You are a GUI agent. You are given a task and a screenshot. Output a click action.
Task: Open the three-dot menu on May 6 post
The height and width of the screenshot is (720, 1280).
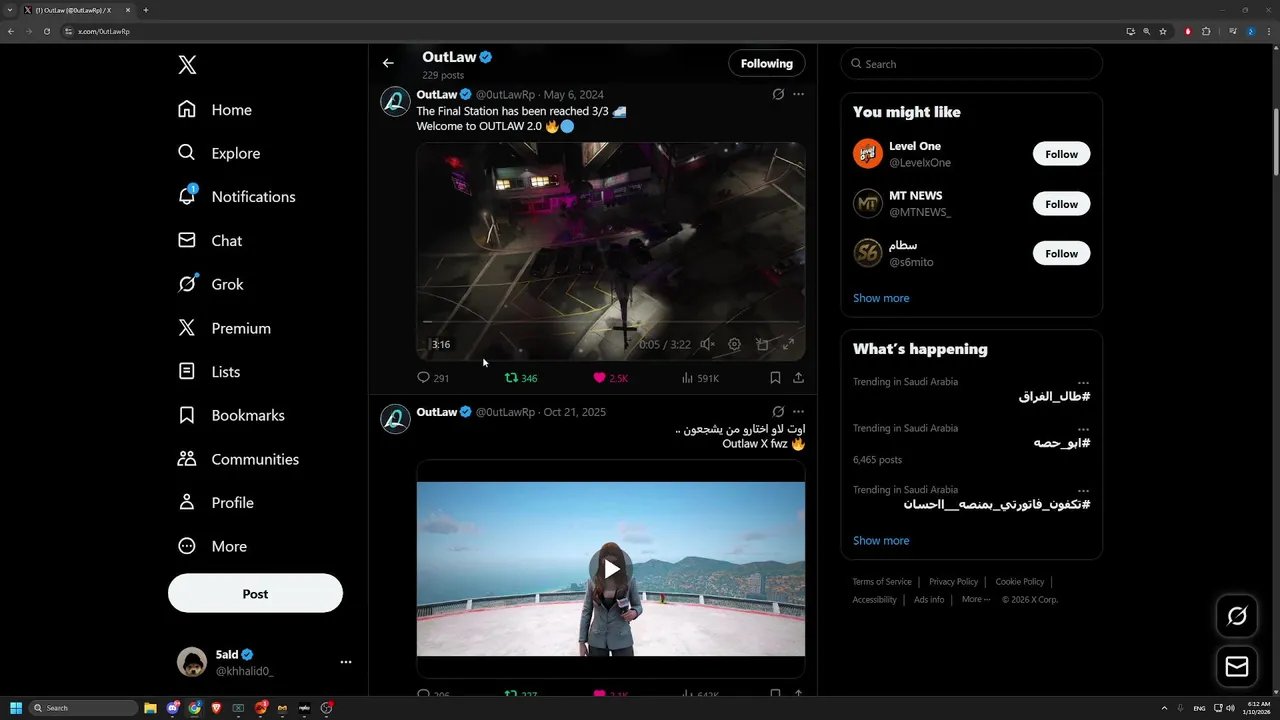(798, 94)
